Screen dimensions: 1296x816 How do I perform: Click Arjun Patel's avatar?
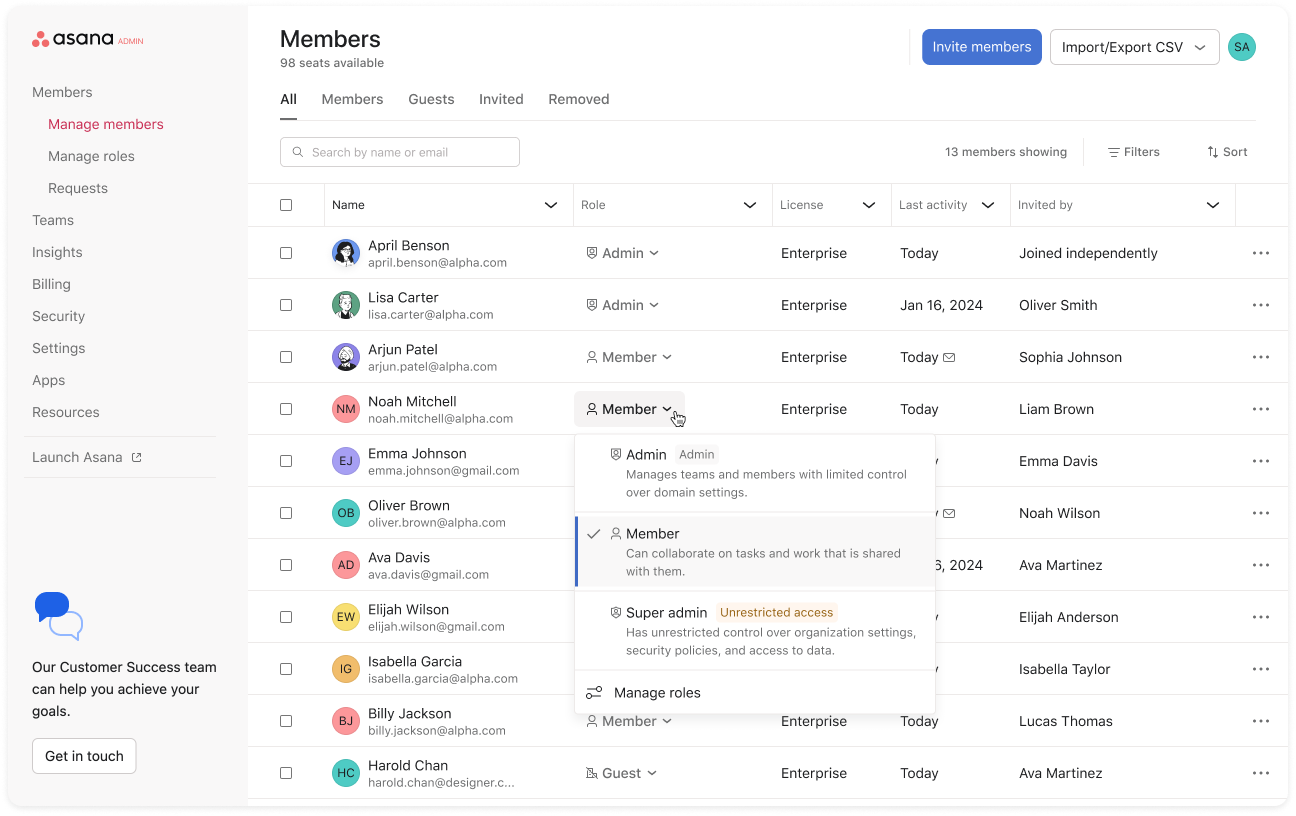(x=346, y=357)
